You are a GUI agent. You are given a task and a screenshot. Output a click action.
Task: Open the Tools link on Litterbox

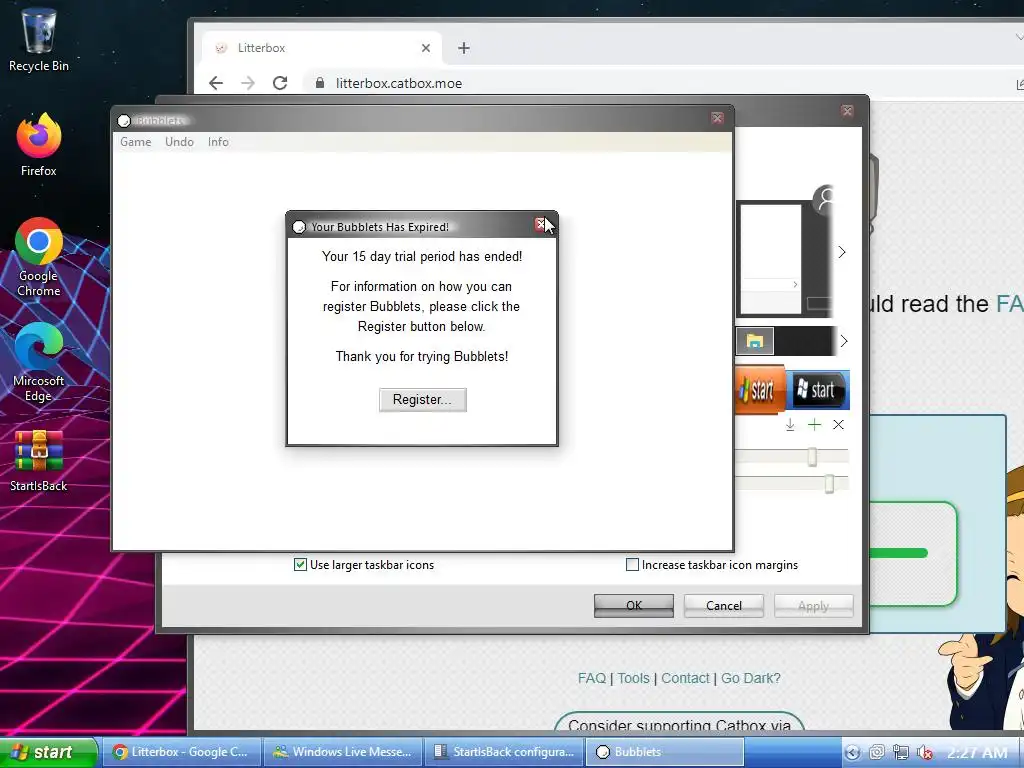633,678
